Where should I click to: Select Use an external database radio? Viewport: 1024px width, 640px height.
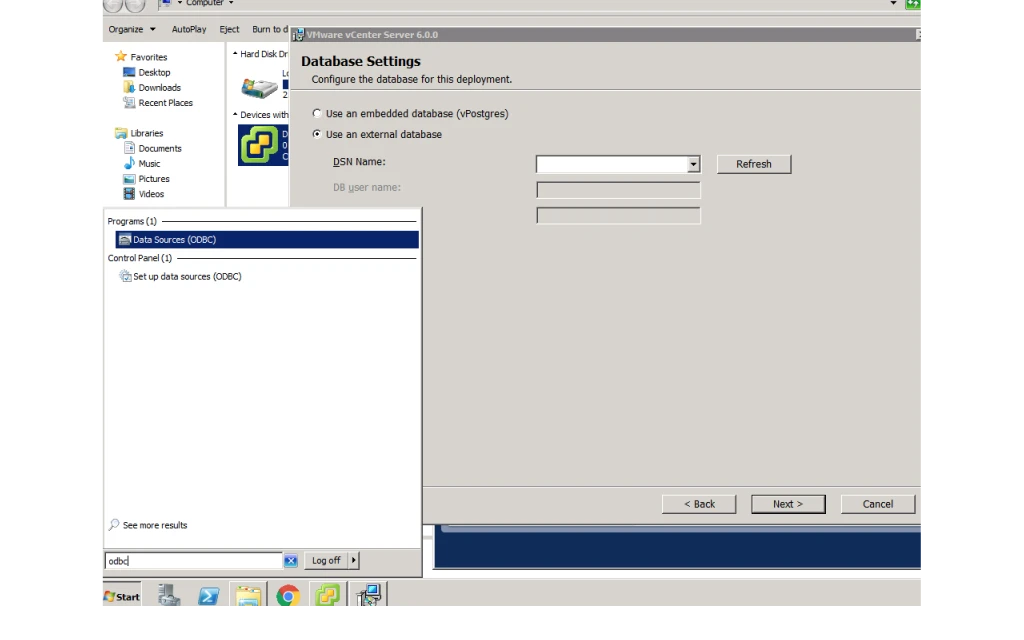pos(317,134)
